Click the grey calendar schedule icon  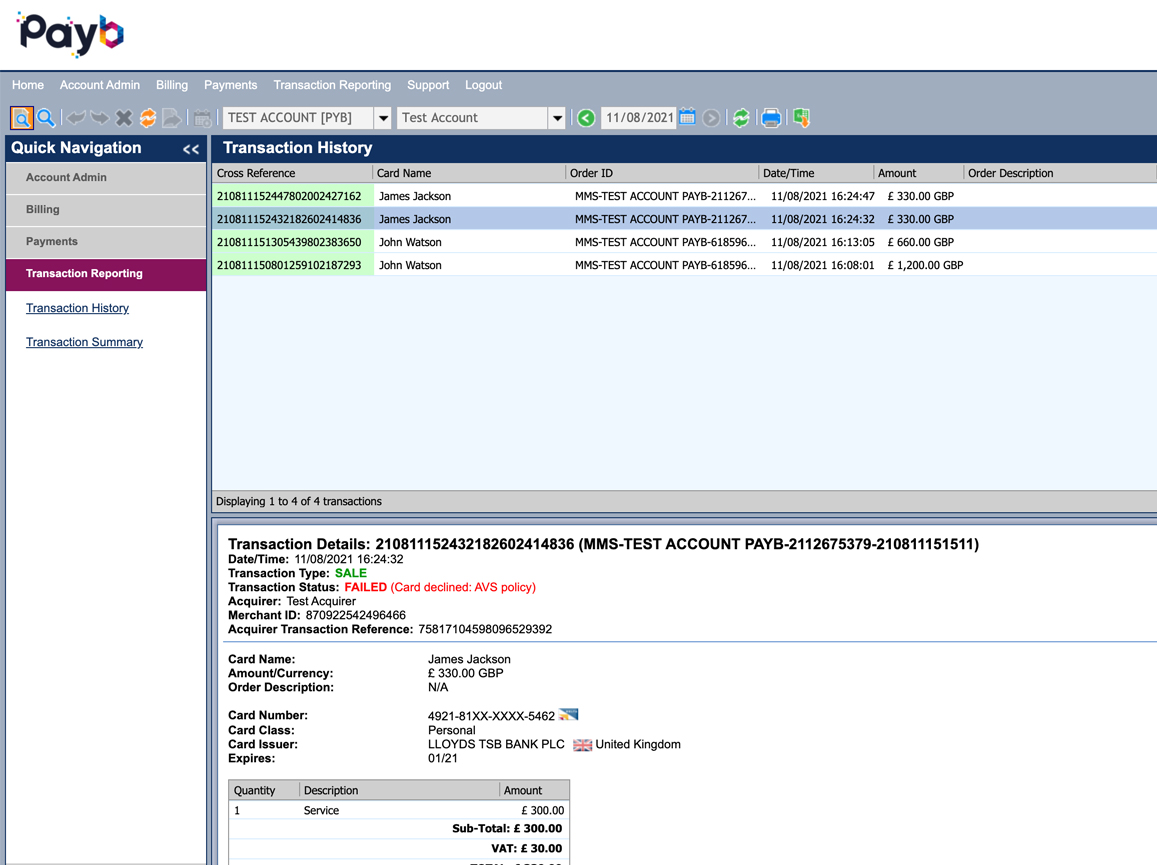pyautogui.click(x=203, y=117)
